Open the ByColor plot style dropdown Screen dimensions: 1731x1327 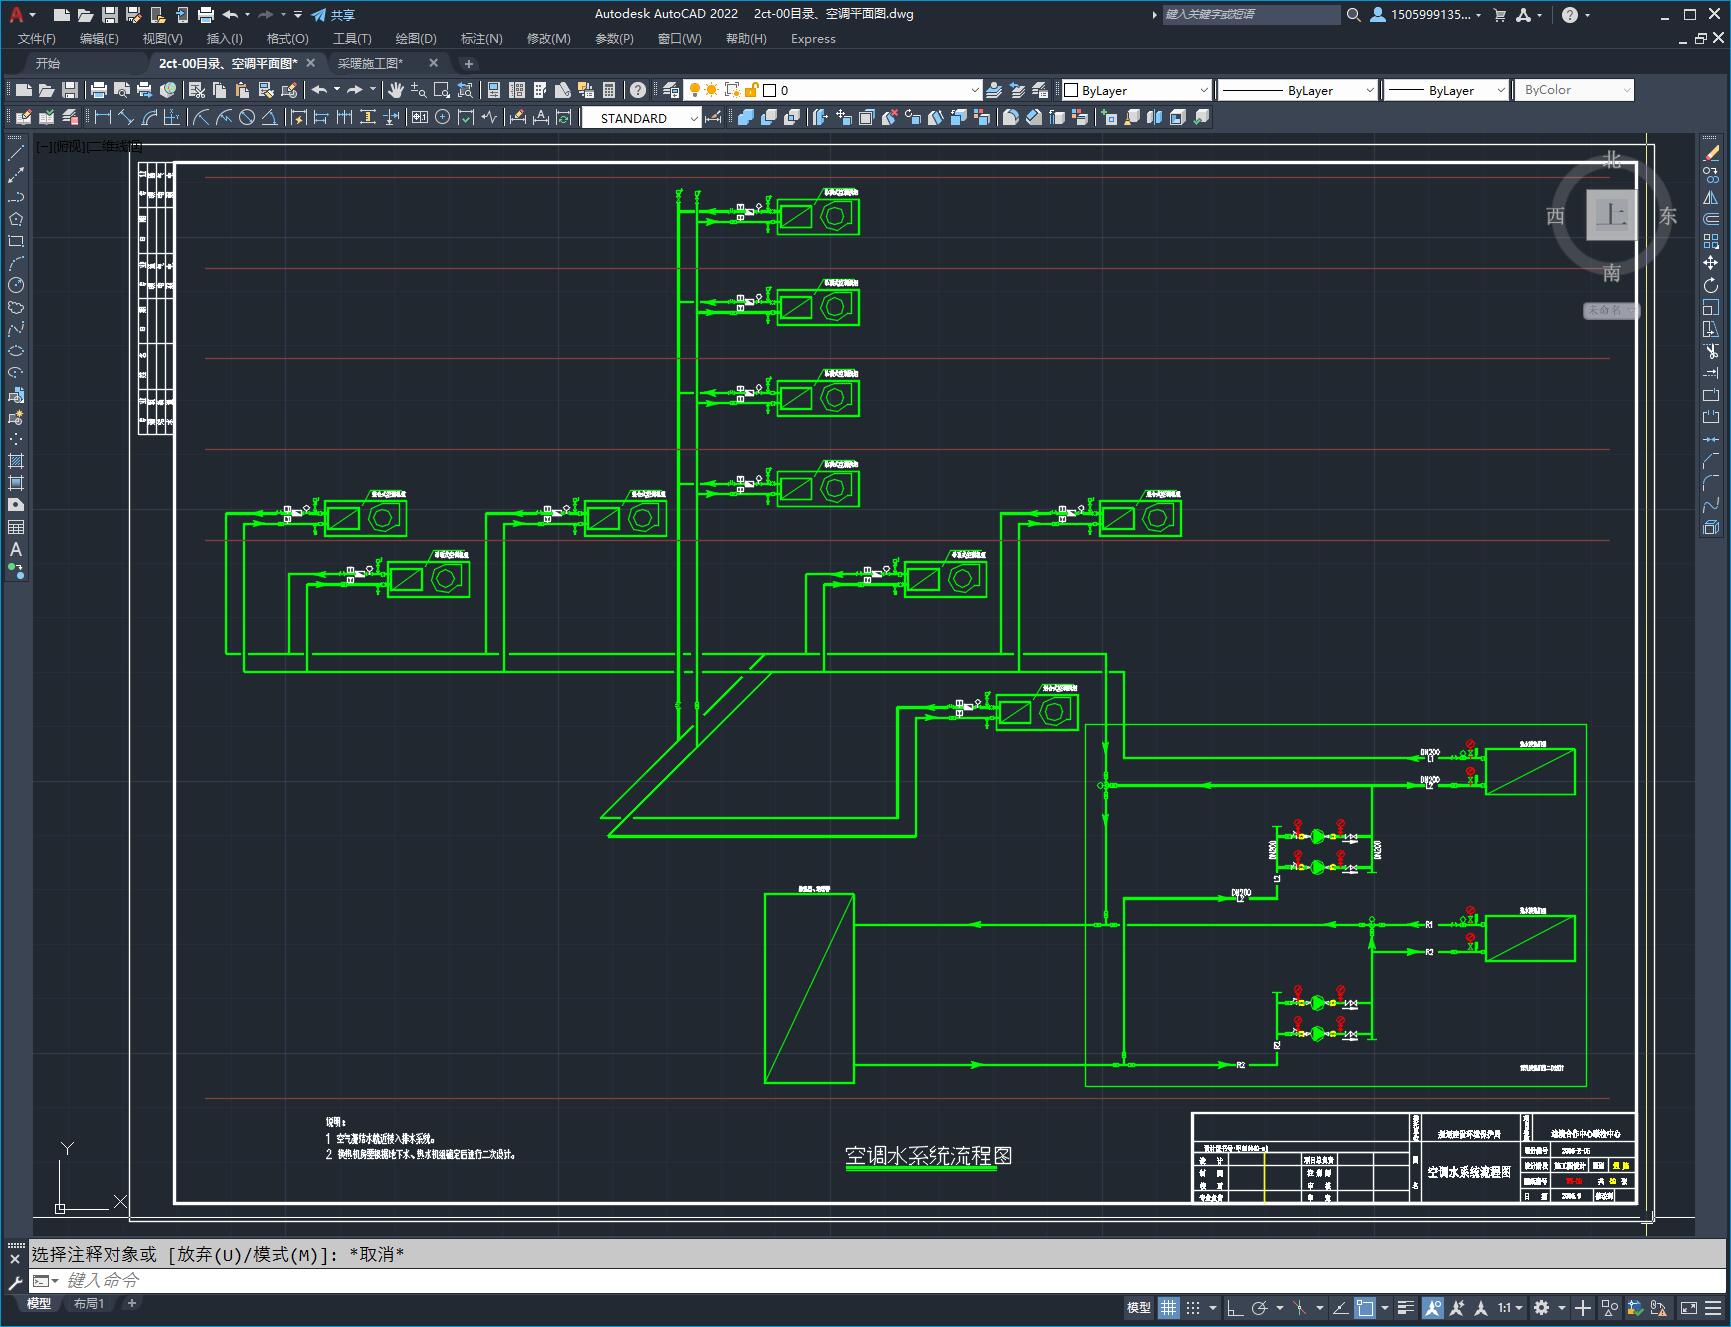coord(1574,90)
